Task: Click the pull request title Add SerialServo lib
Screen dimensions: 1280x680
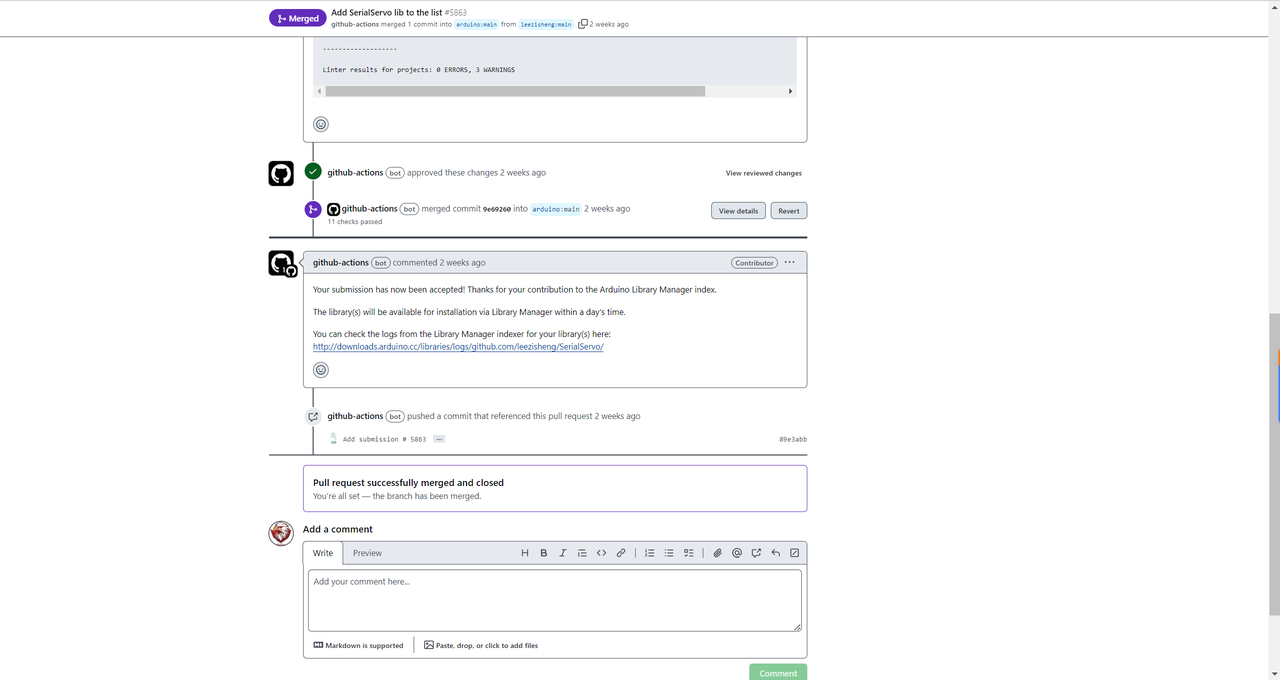Action: click(x=387, y=12)
